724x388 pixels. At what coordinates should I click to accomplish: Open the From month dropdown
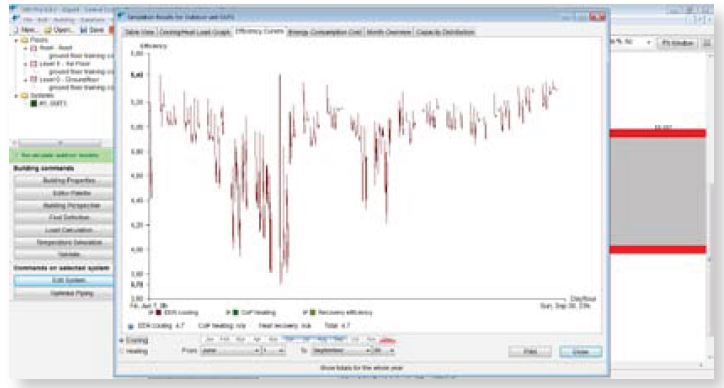click(x=230, y=351)
